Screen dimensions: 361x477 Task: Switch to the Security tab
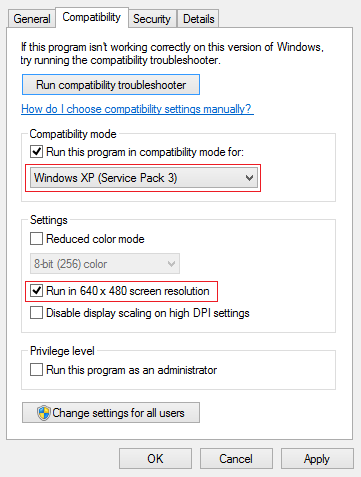click(152, 19)
